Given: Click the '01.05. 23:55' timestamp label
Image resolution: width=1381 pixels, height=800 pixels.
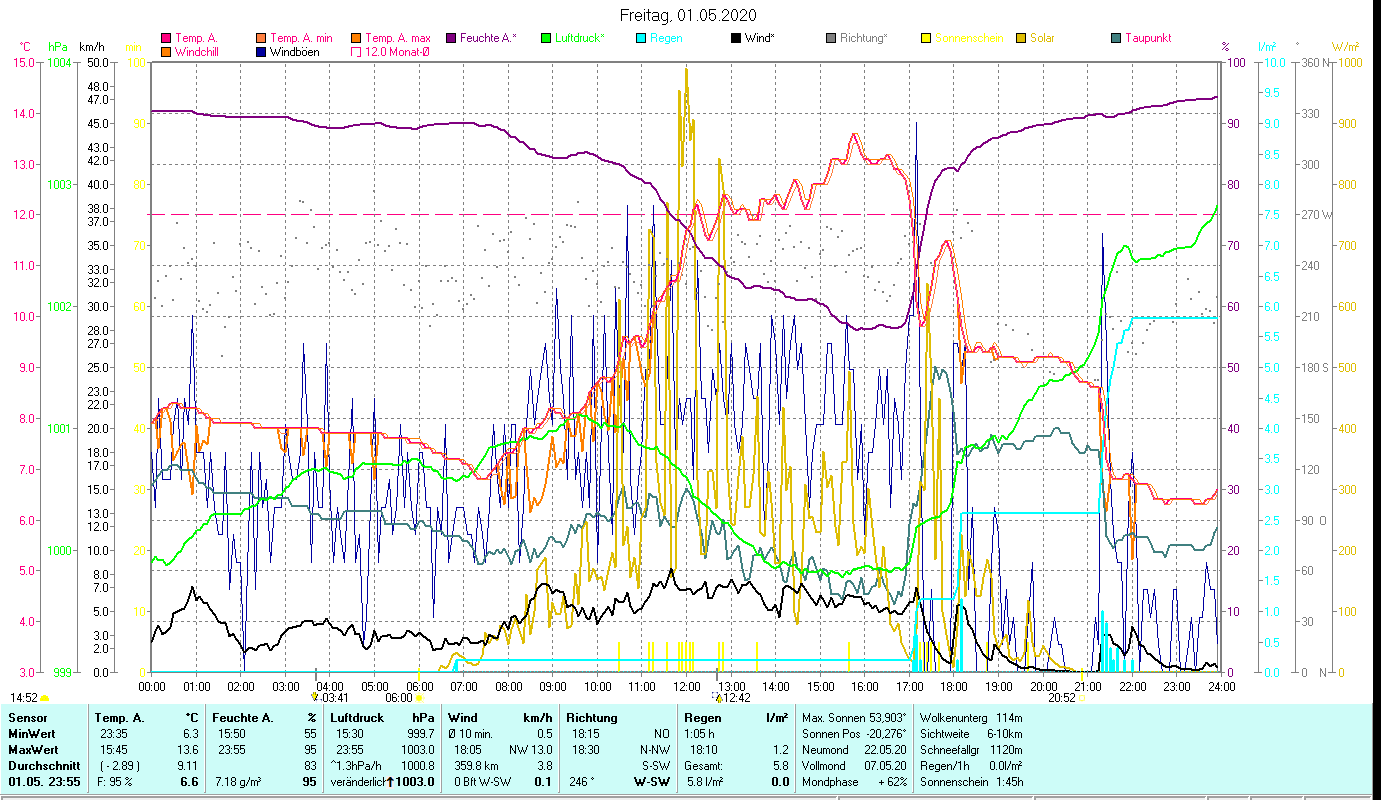Looking at the screenshot, I should tap(43, 781).
